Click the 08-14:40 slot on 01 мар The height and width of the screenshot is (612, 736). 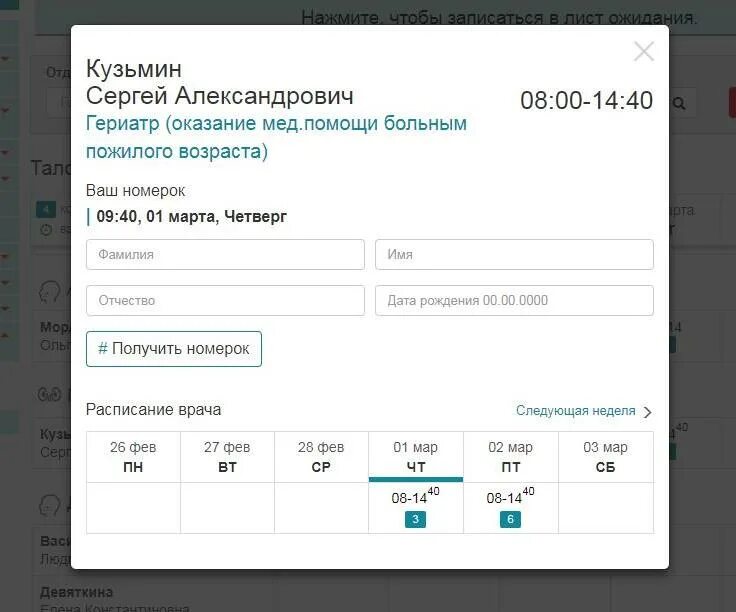coord(415,496)
